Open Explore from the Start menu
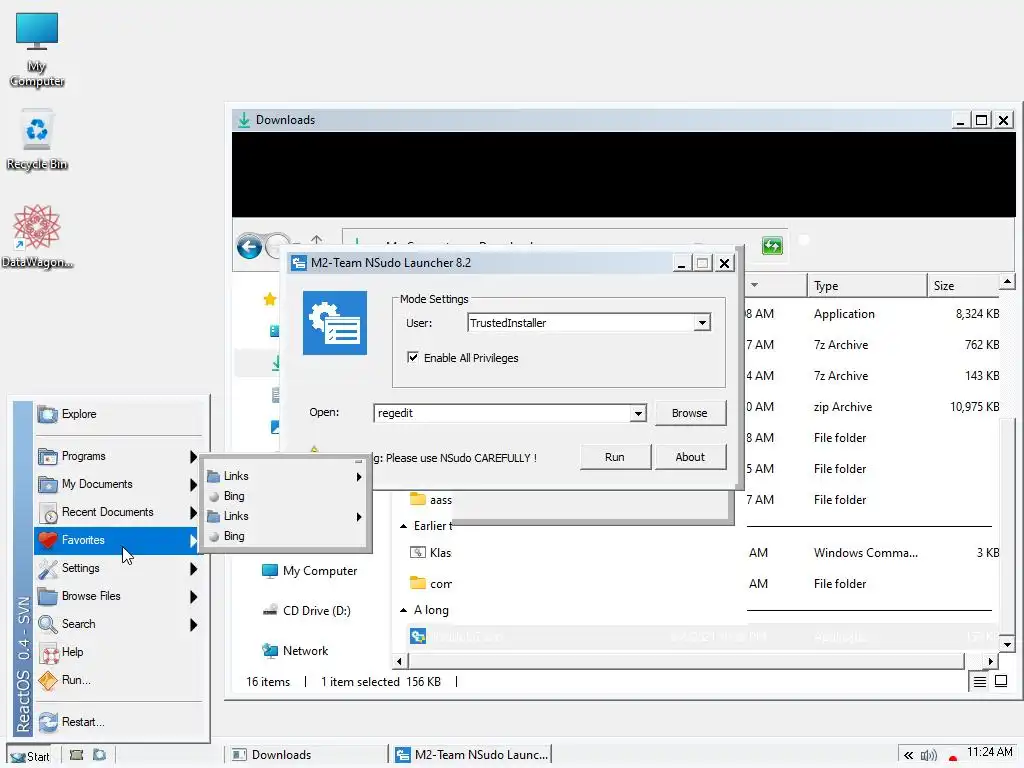The image size is (1024, 768). point(119,414)
